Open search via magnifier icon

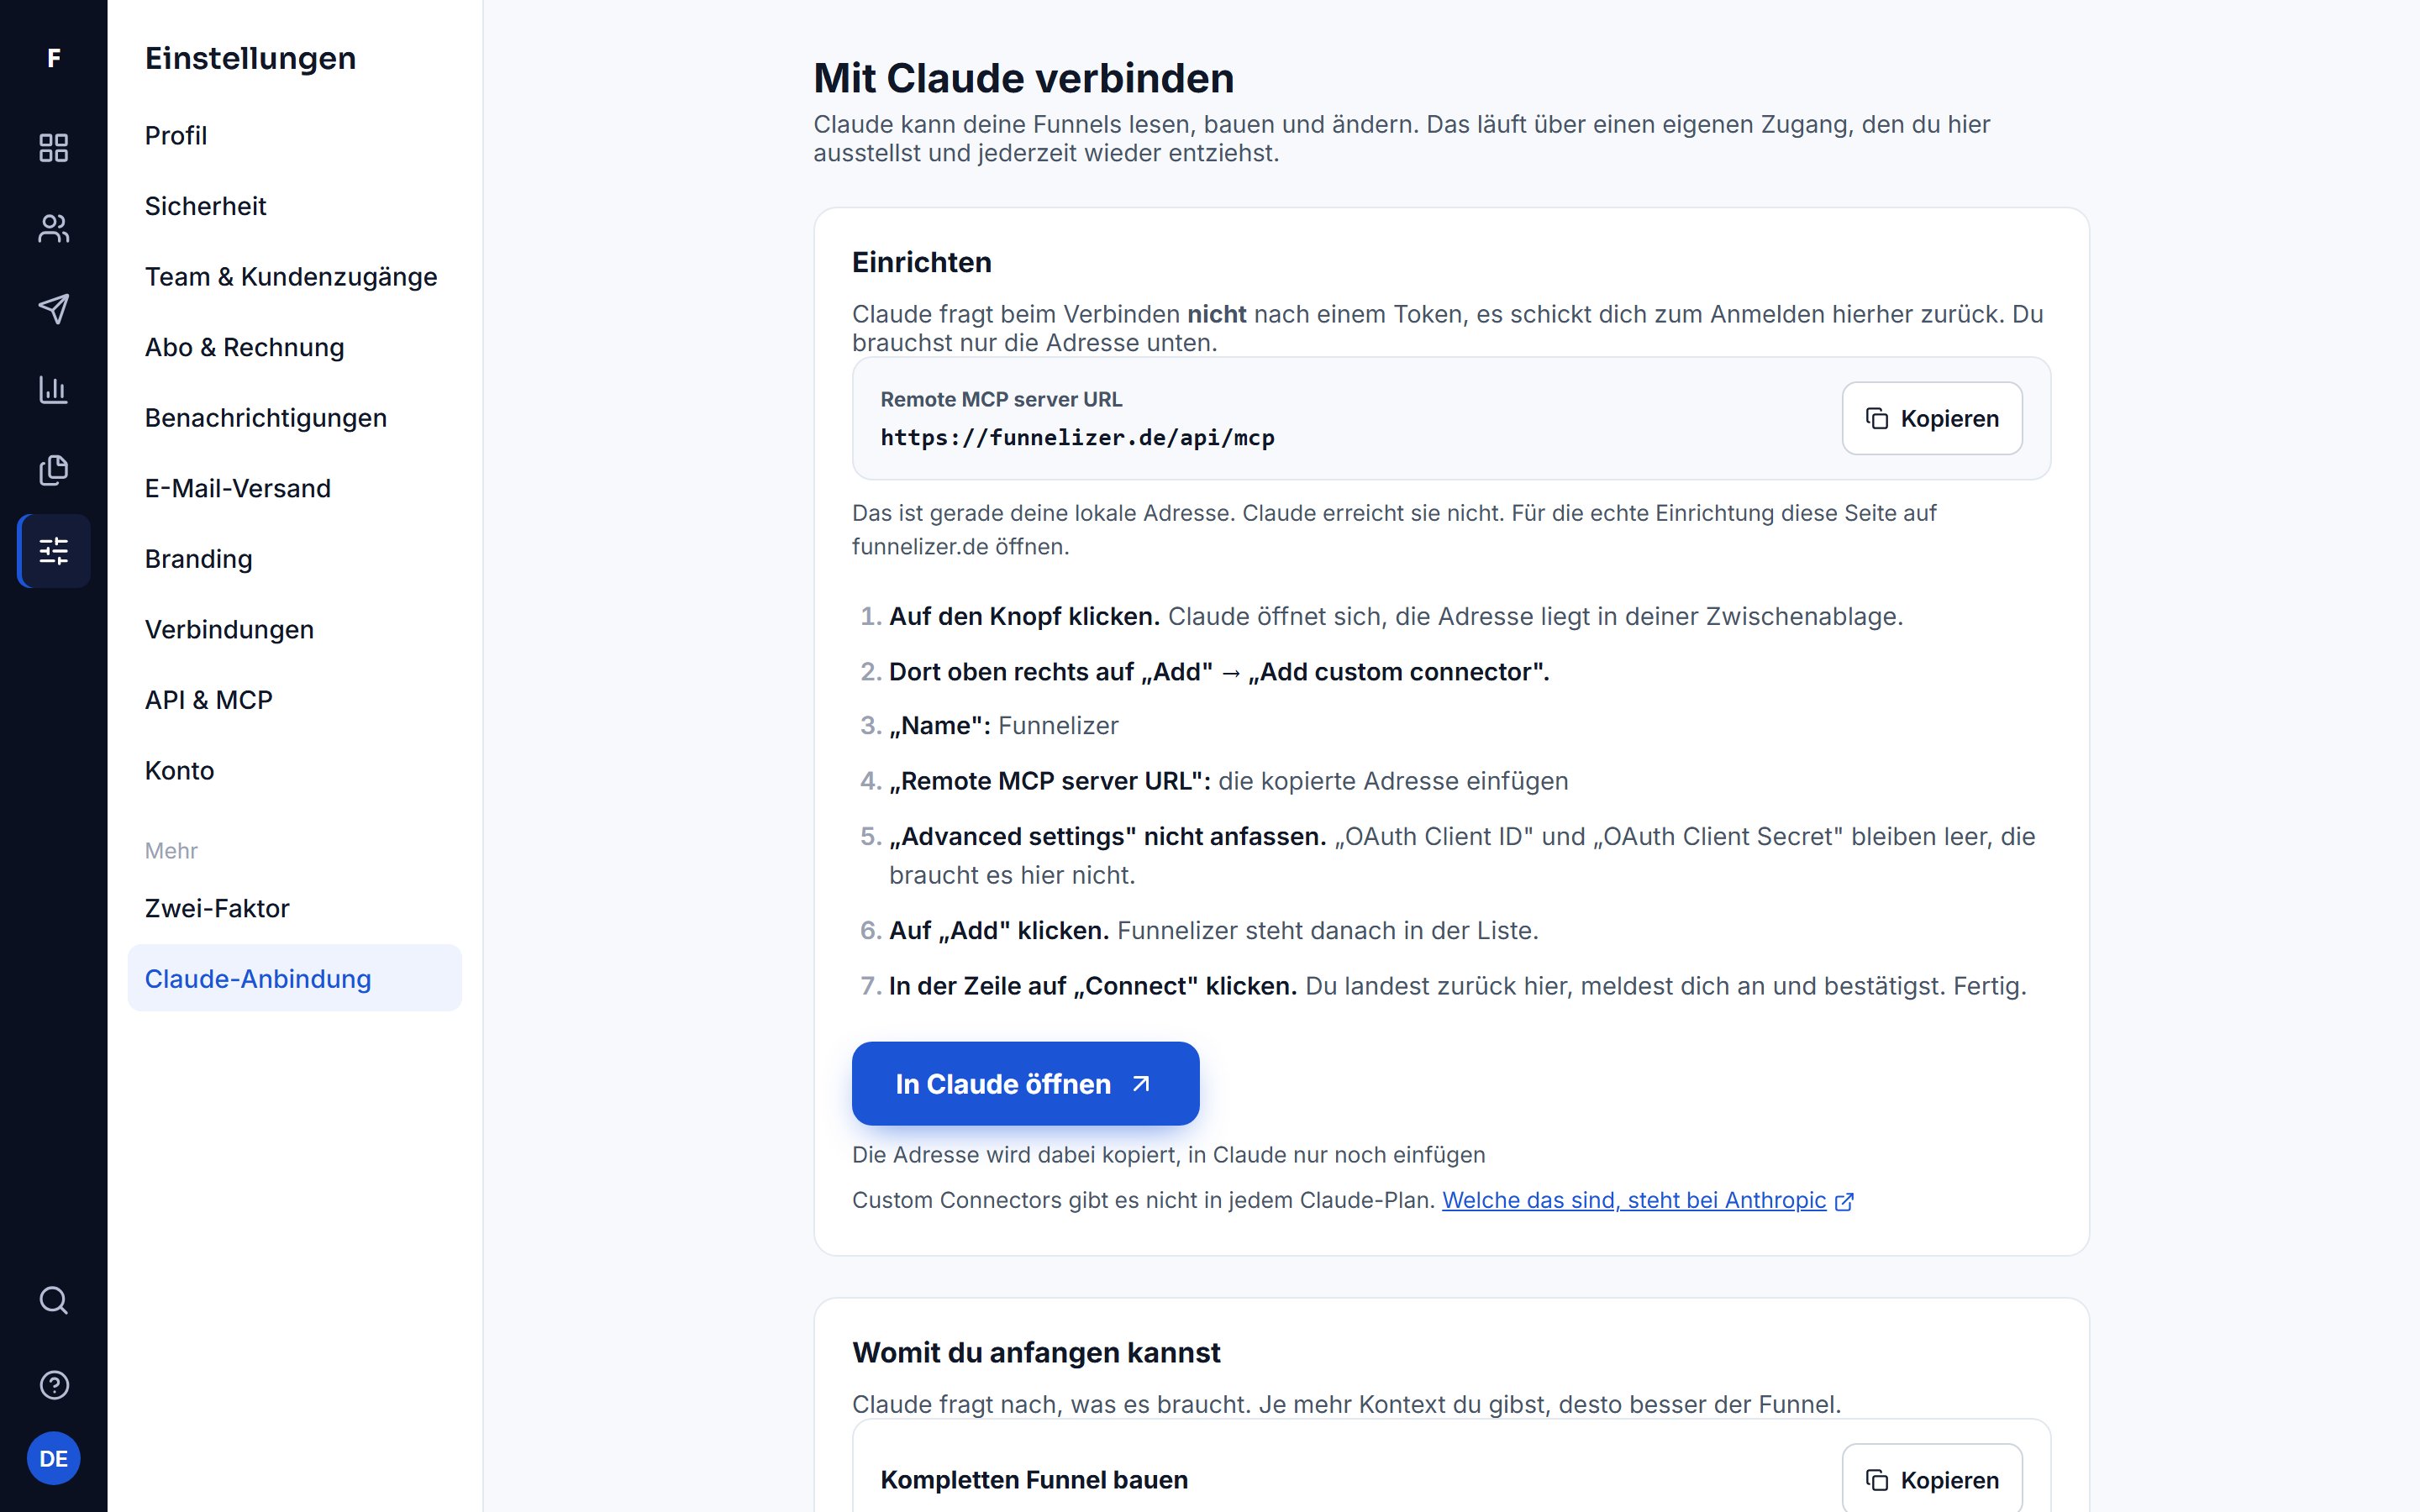[x=54, y=1300]
